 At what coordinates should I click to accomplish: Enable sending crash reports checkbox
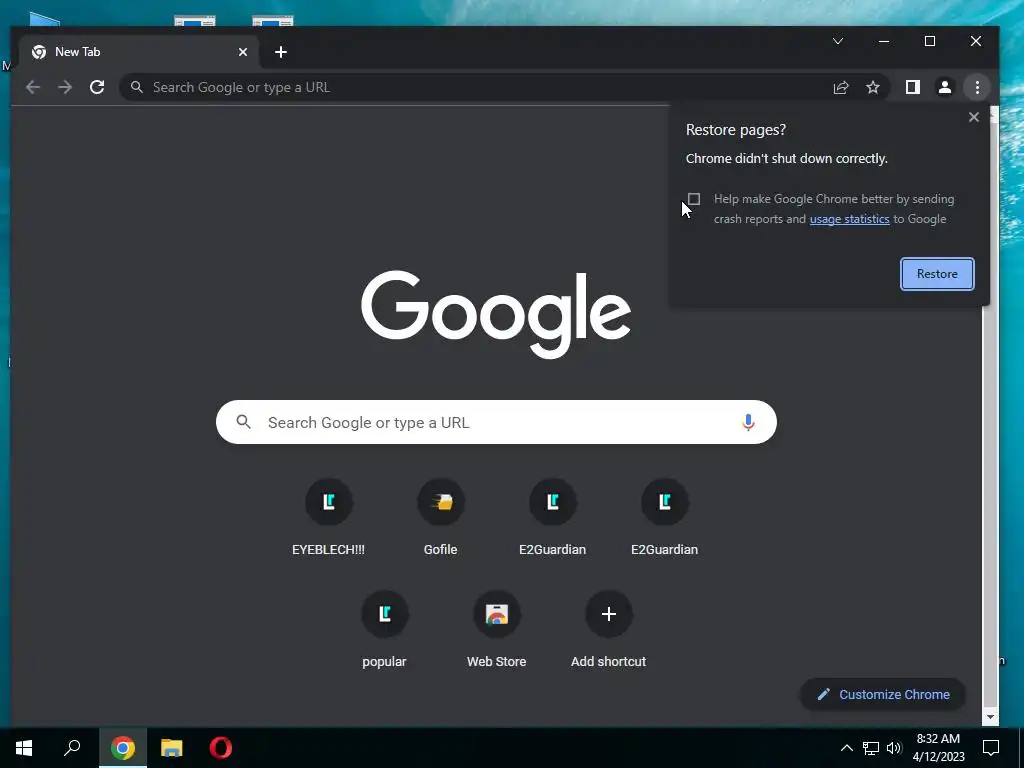tap(694, 199)
